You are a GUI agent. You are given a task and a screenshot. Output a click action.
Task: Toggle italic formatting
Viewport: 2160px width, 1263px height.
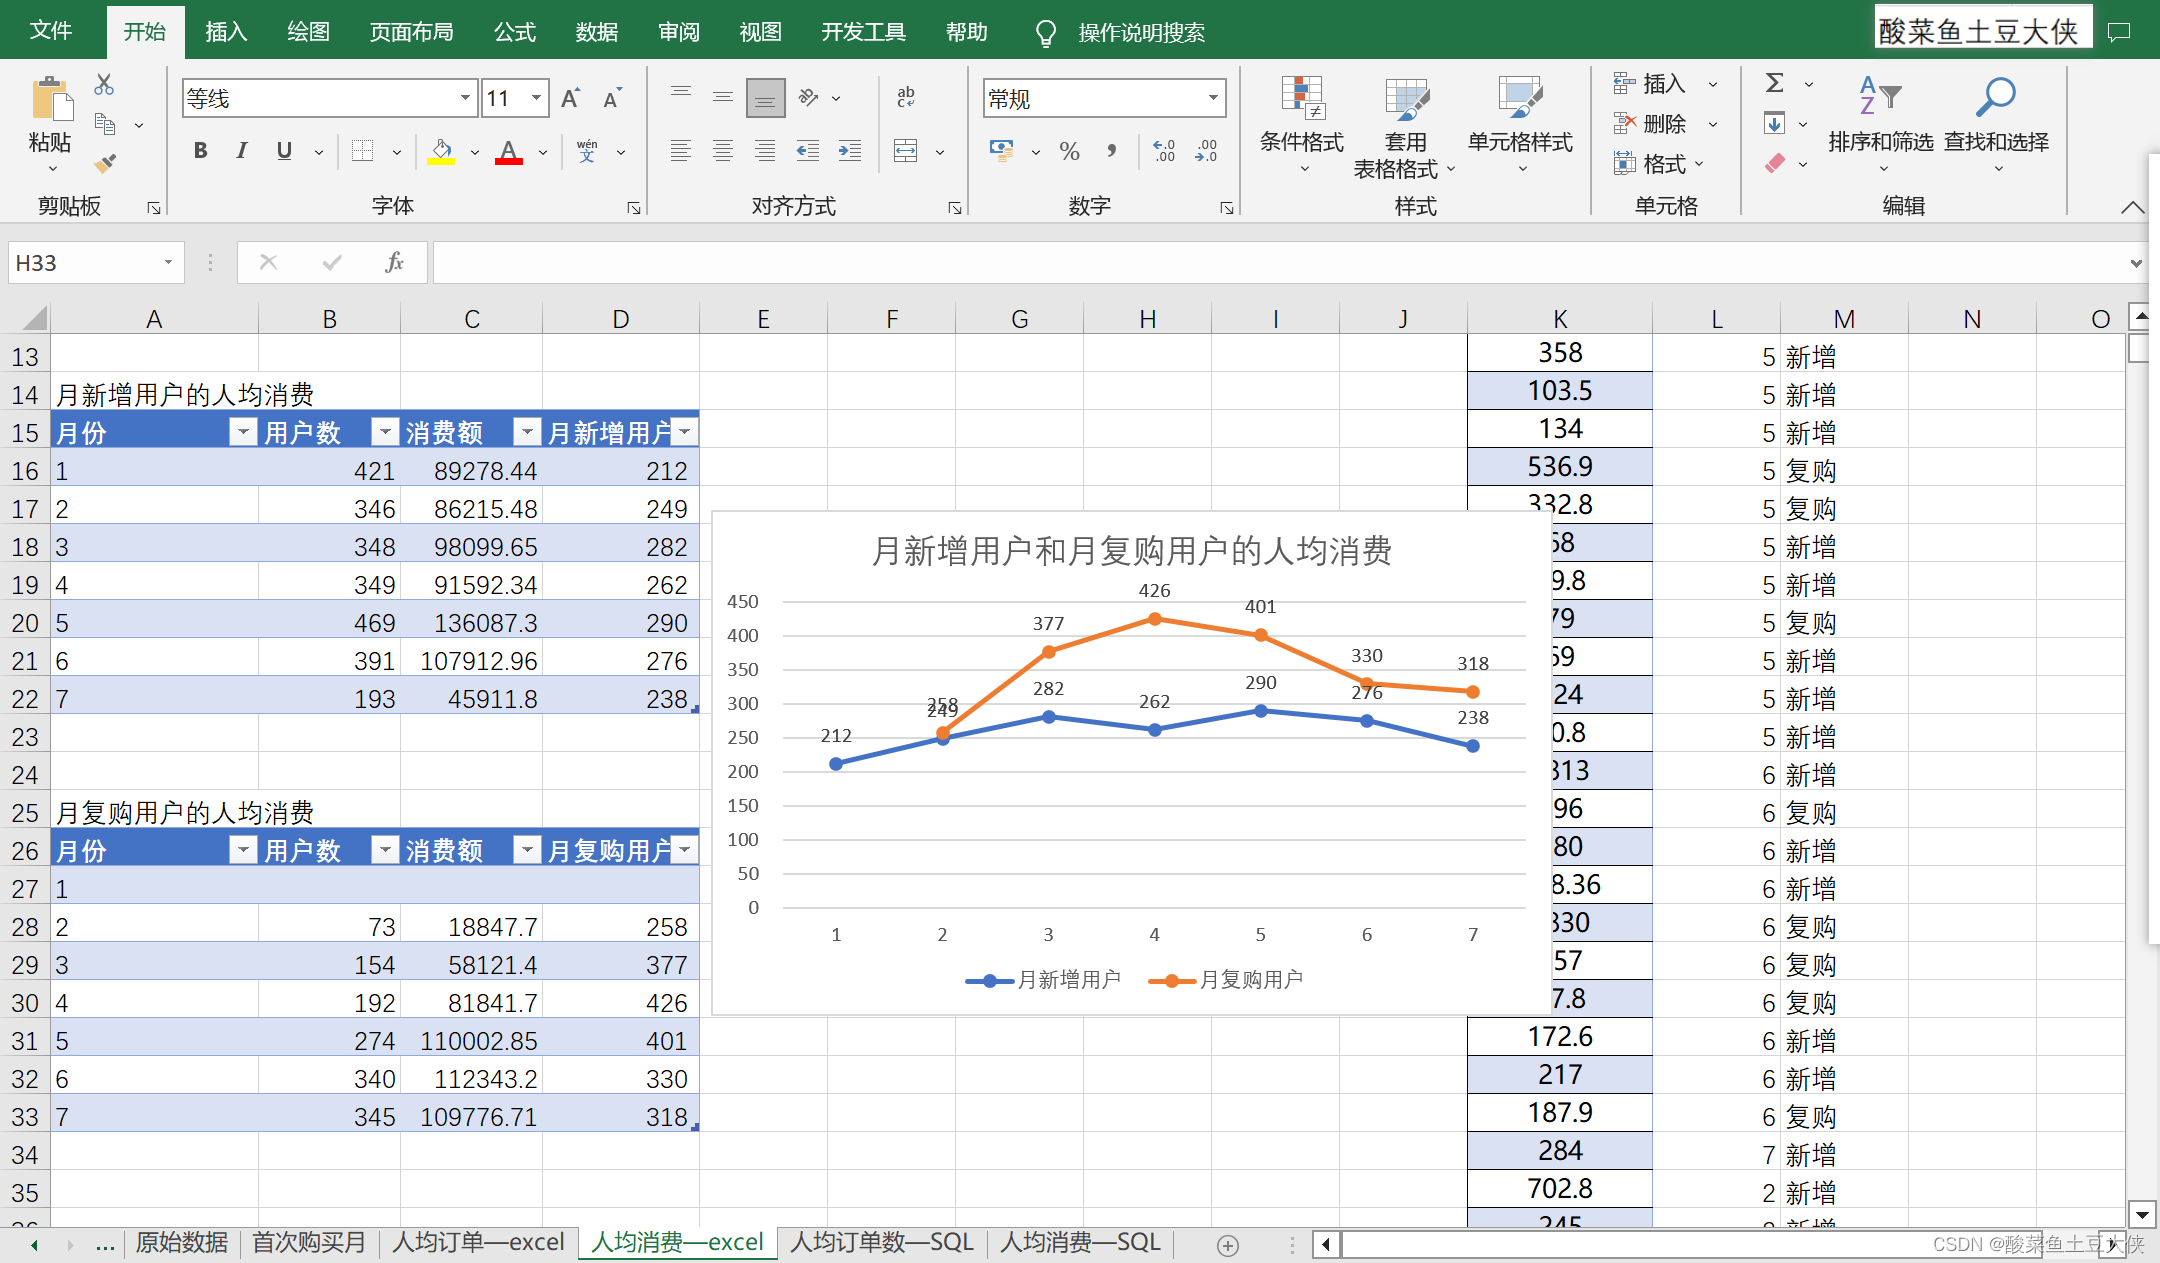coord(242,151)
